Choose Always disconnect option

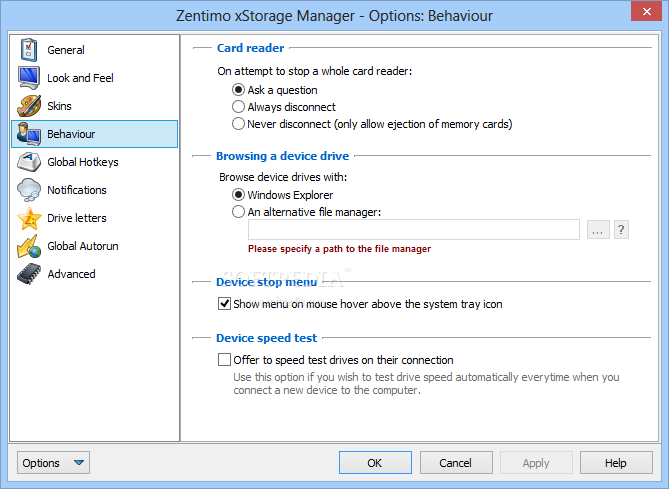coord(238,107)
